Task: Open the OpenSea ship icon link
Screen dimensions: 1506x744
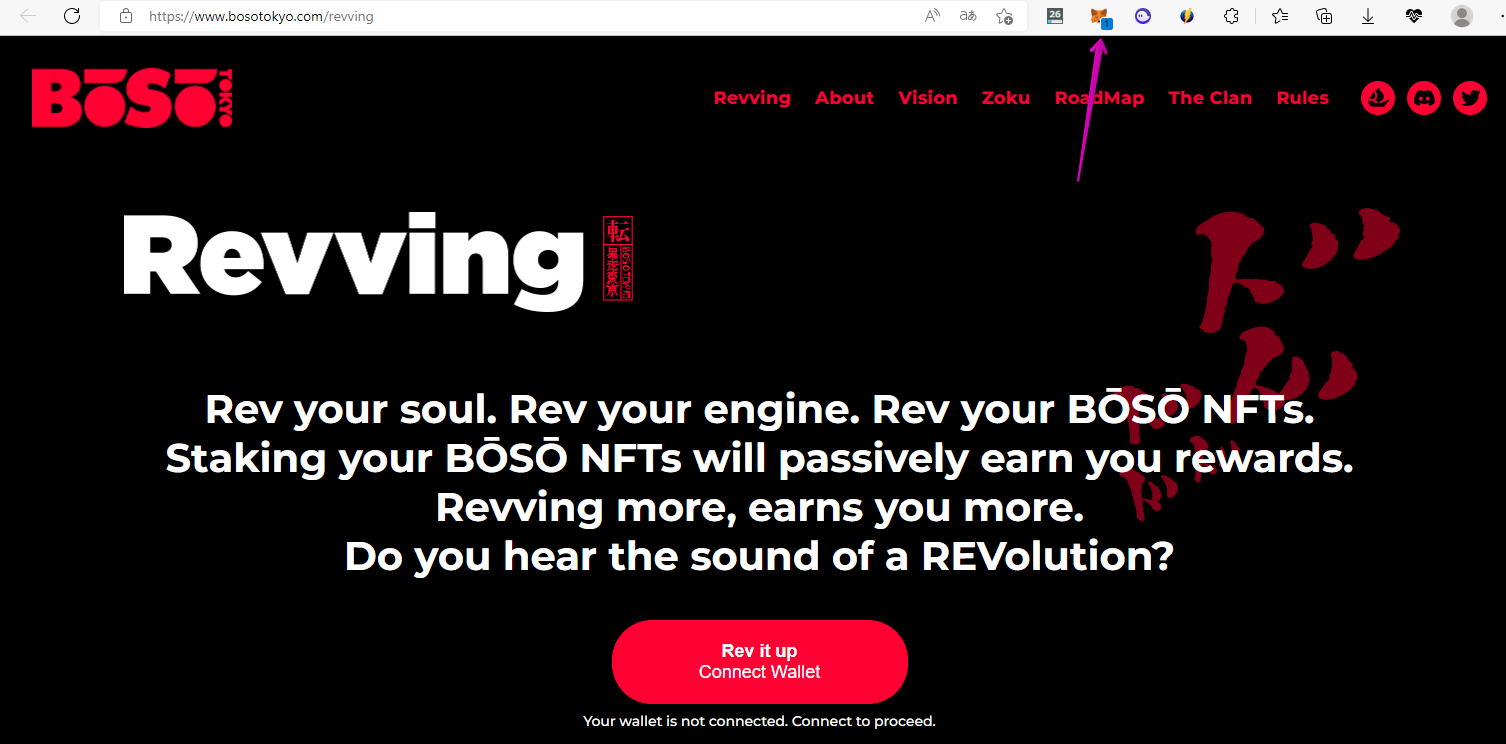Action: 1377,98
